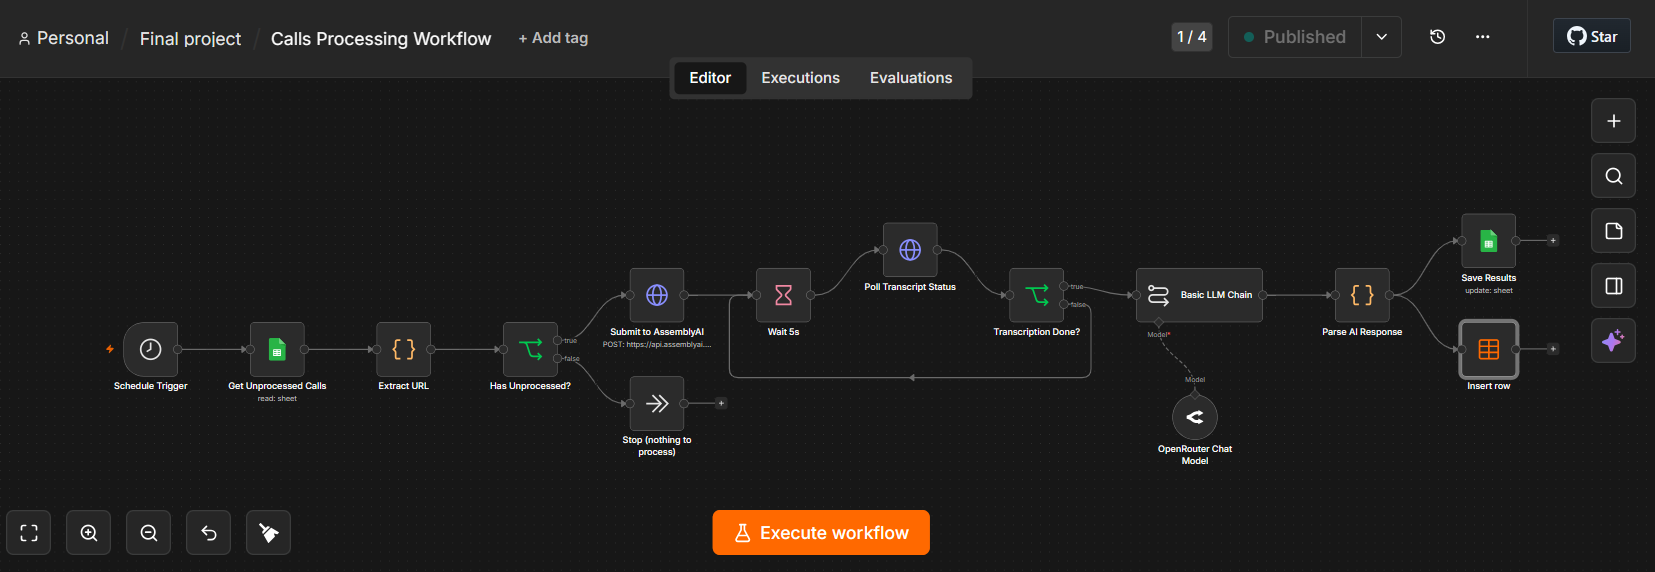Open the Final project breadcrumb
The width and height of the screenshot is (1655, 572).
[x=190, y=39]
